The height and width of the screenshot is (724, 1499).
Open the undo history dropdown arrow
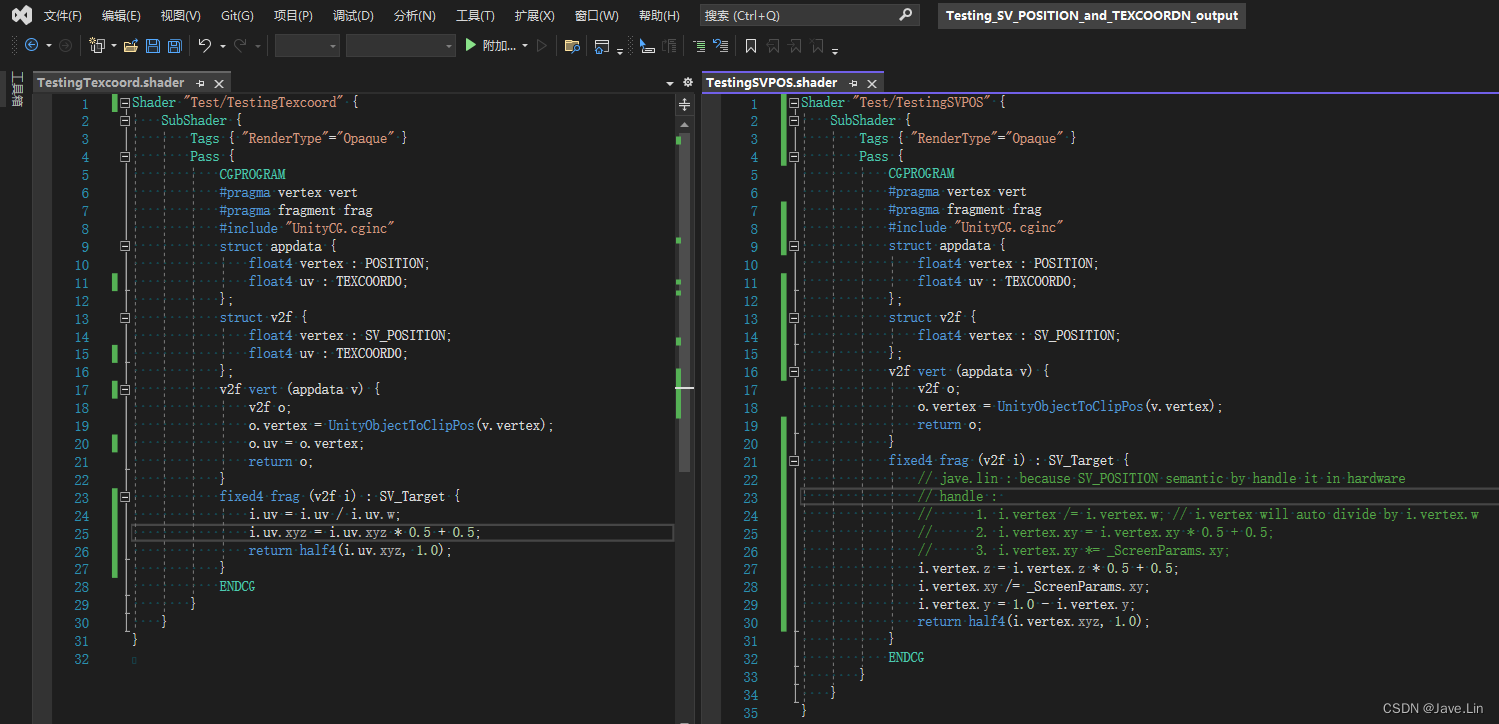[222, 46]
